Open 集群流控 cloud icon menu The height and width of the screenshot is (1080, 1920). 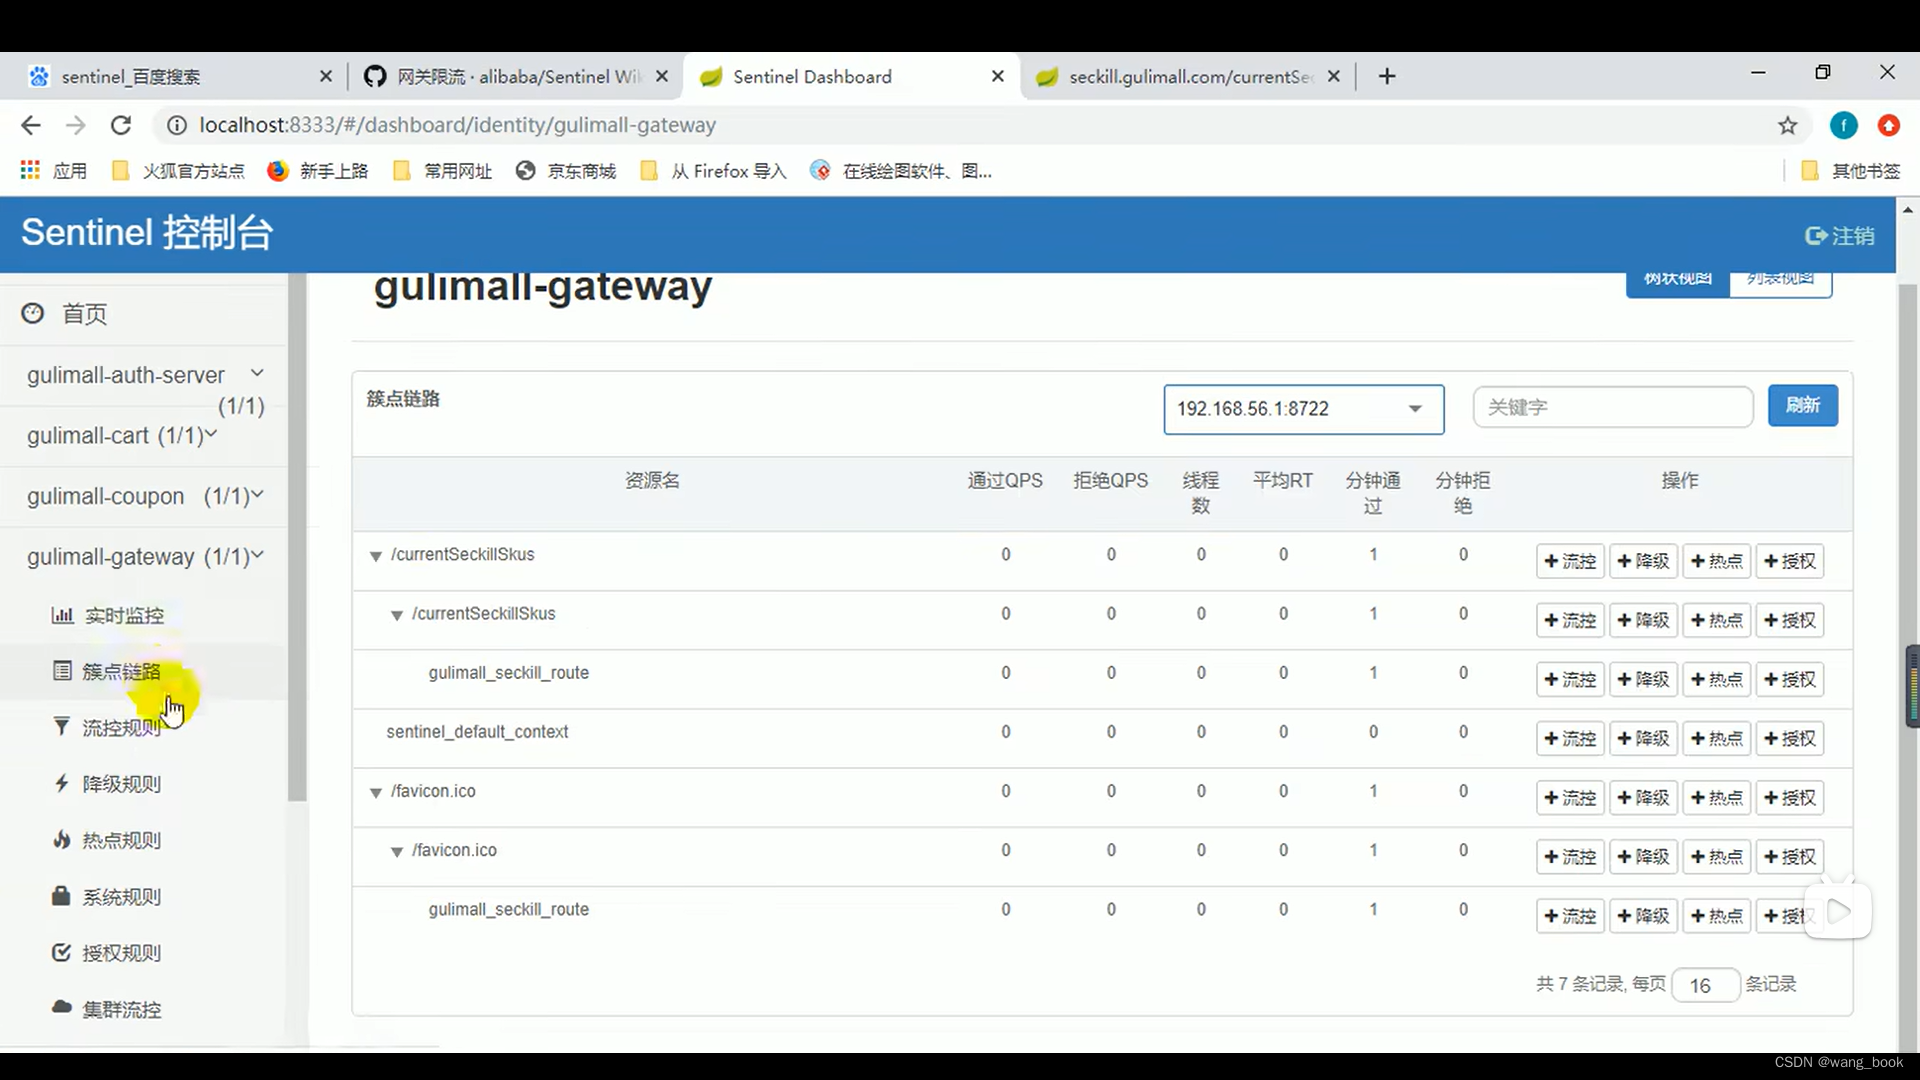click(x=62, y=1007)
